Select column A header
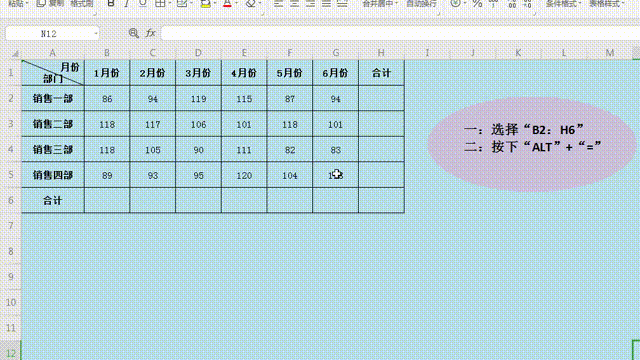 [x=53, y=53]
